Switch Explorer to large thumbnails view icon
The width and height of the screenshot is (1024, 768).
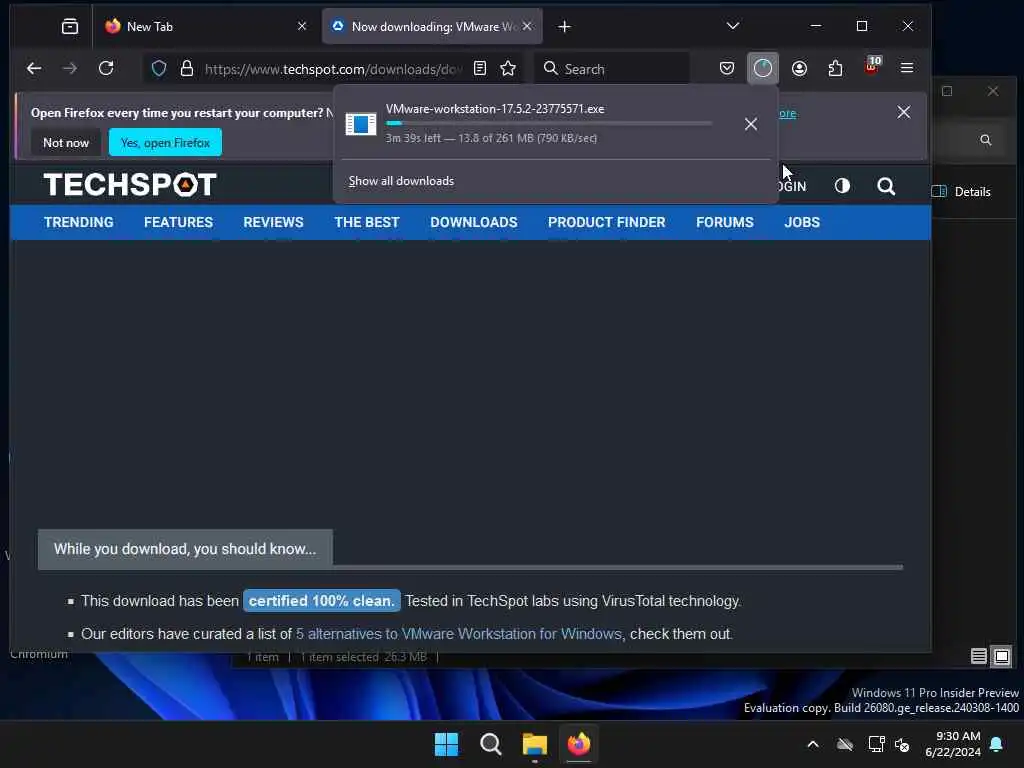[1002, 656]
